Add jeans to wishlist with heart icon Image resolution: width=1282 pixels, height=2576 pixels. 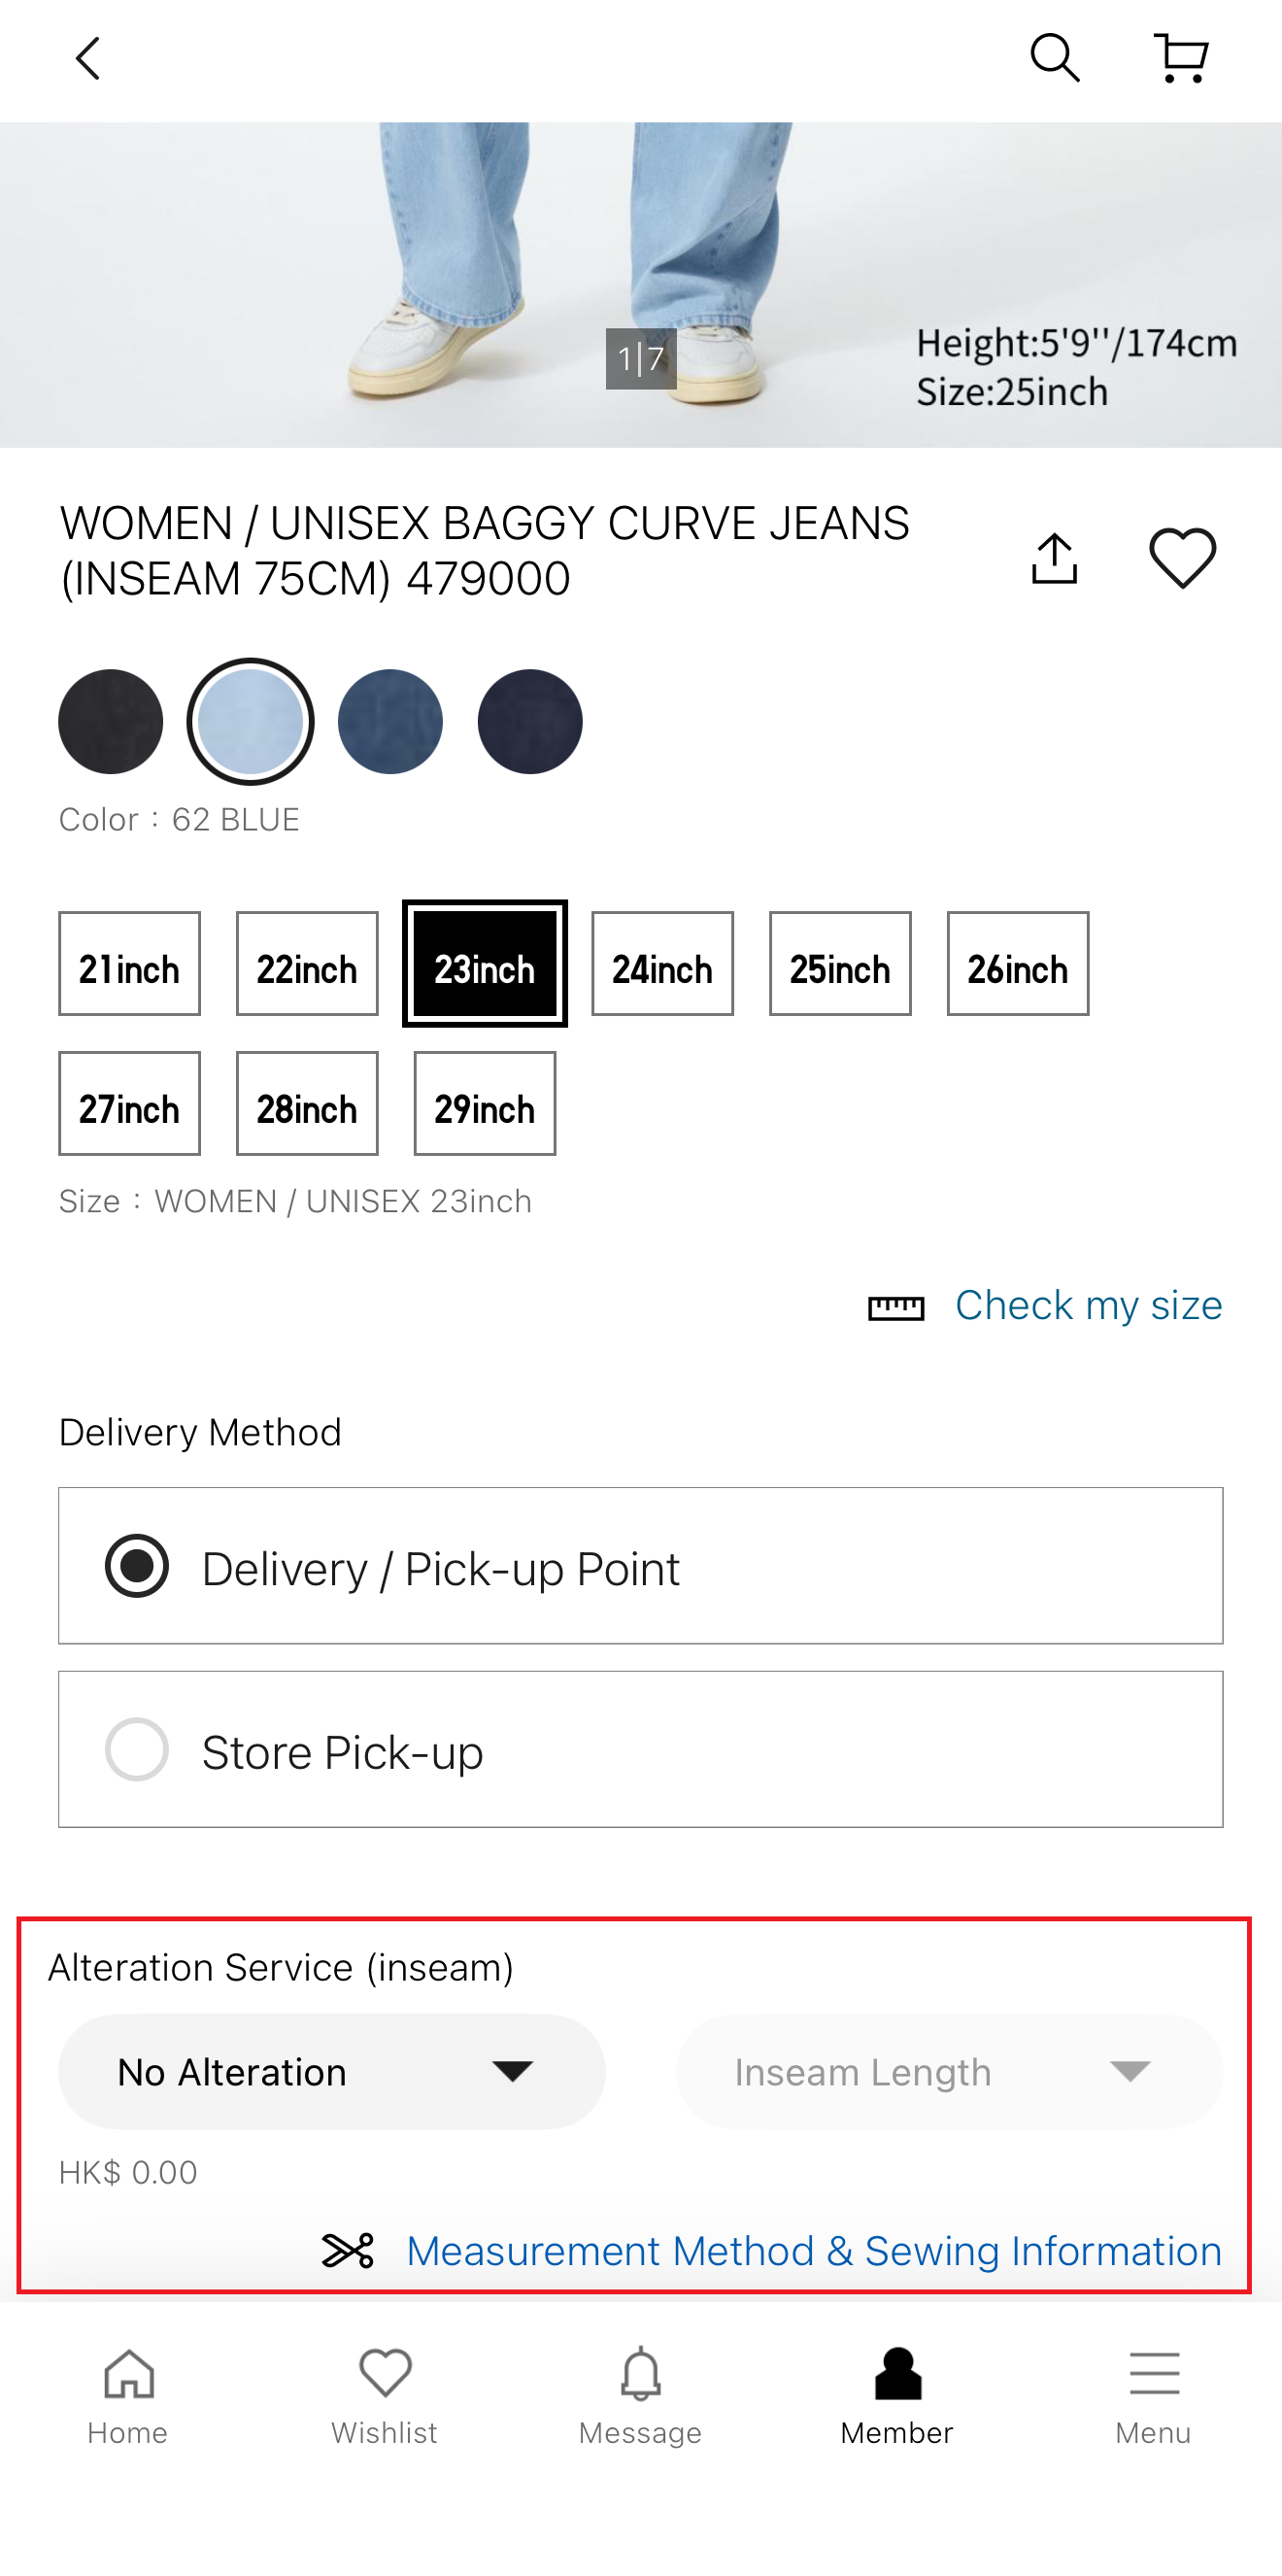[x=1182, y=557]
